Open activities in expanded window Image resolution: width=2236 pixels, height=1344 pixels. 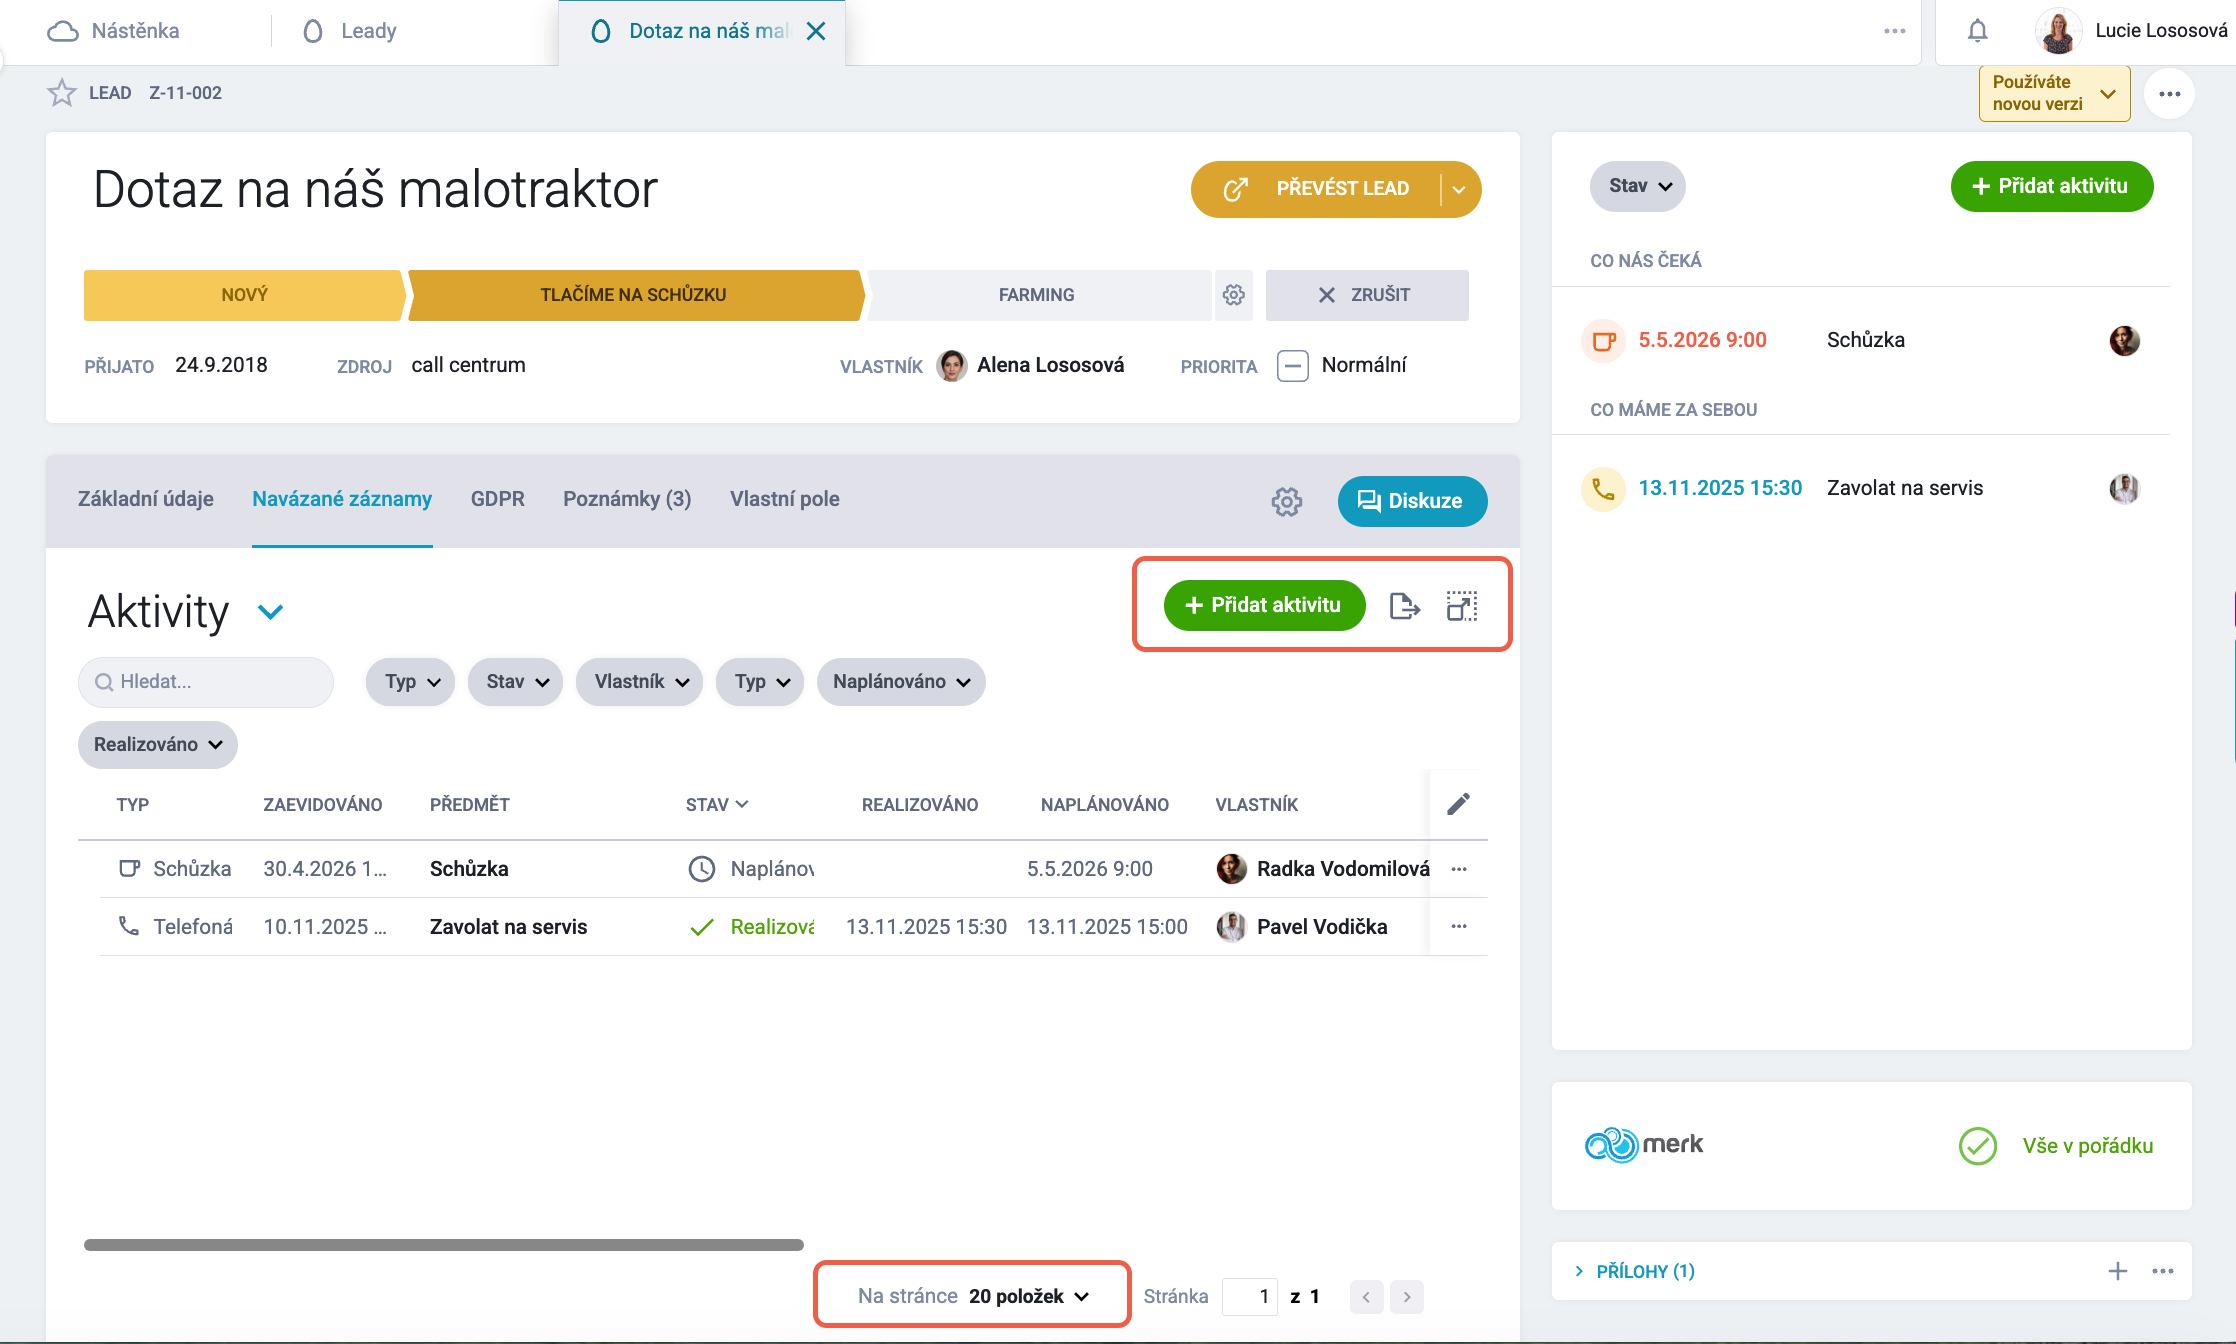pyautogui.click(x=1461, y=606)
